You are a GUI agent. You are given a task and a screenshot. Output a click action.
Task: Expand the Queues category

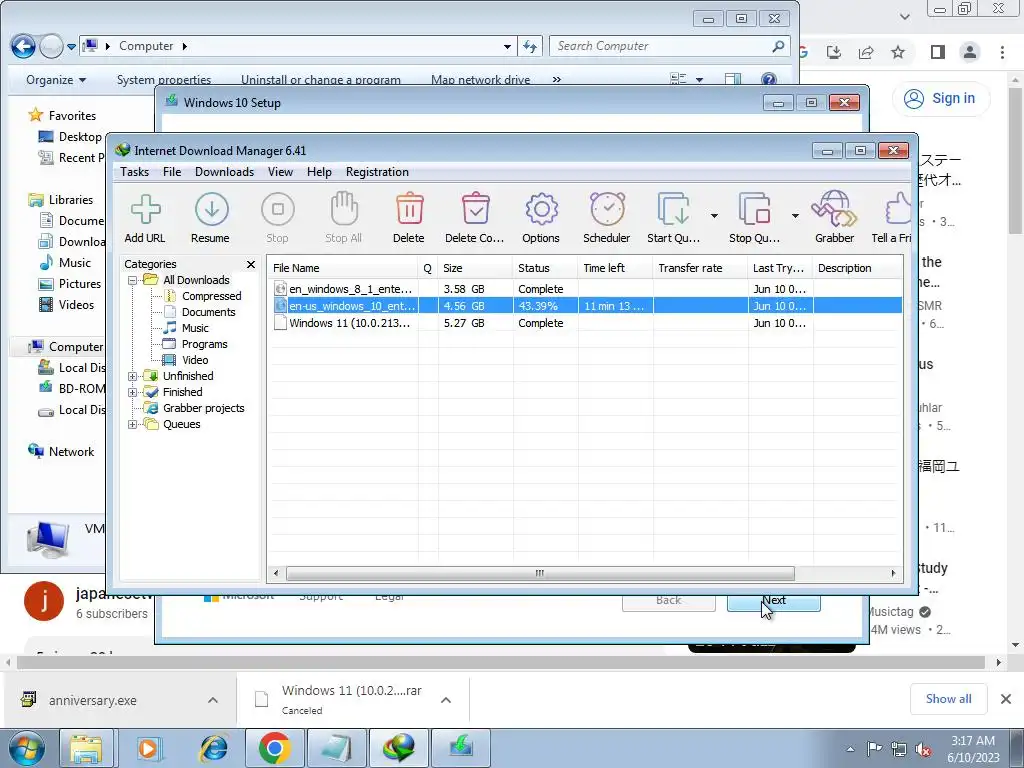click(x=133, y=424)
